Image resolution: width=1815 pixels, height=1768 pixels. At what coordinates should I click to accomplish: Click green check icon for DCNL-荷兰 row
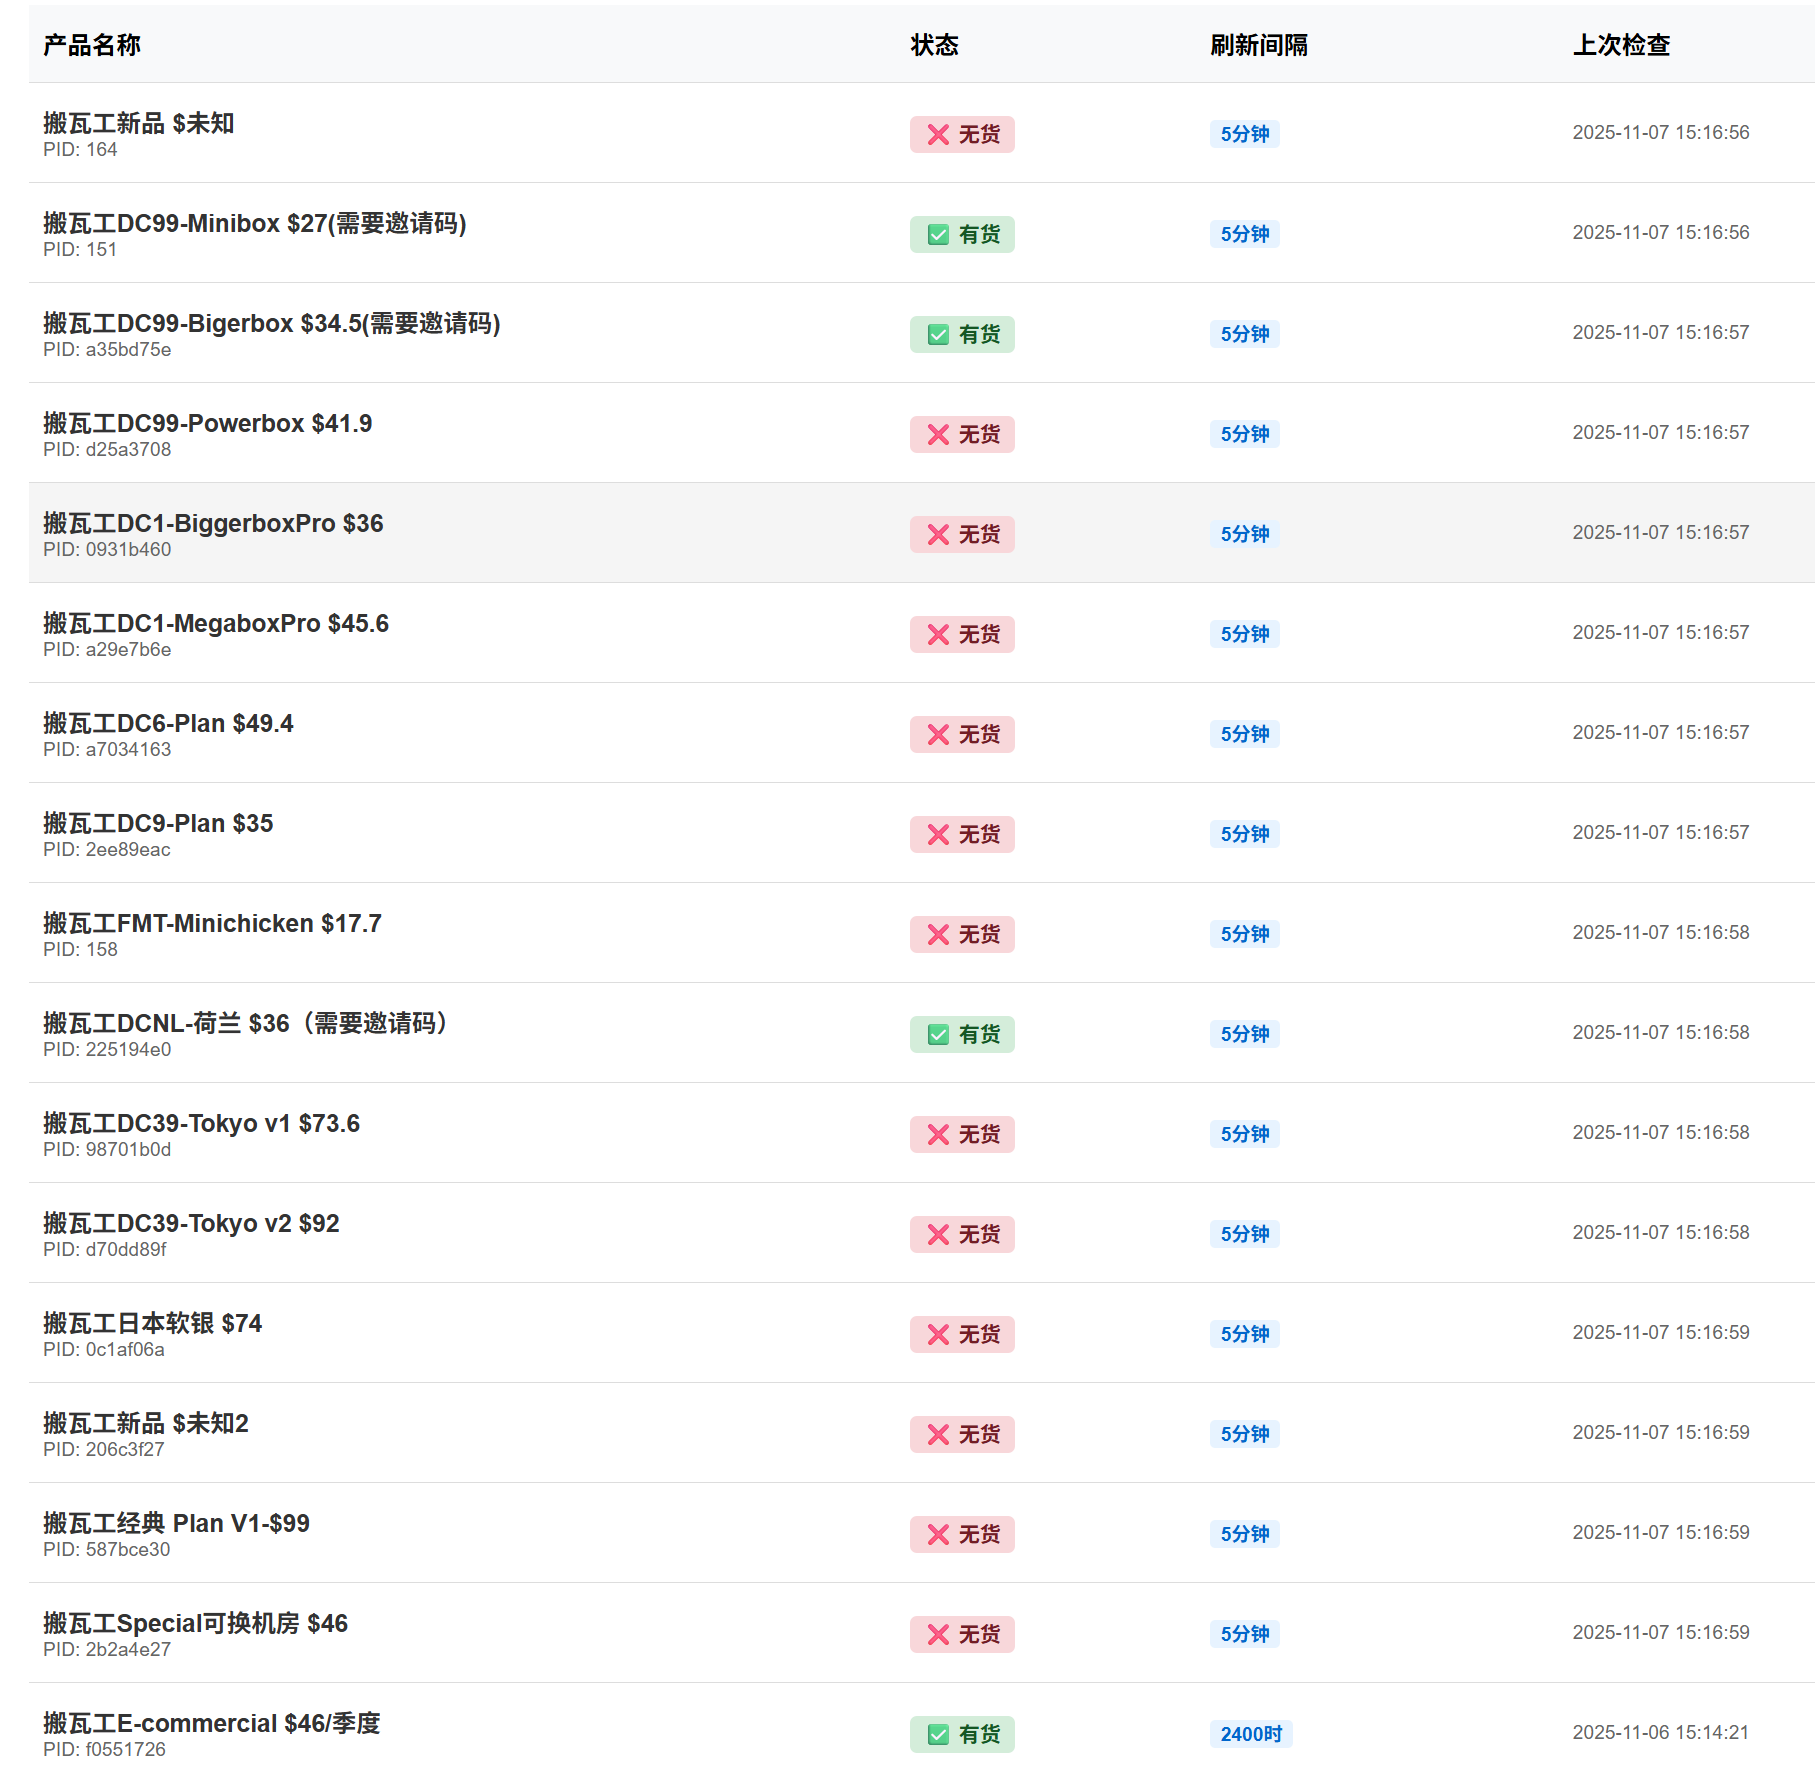(937, 1035)
